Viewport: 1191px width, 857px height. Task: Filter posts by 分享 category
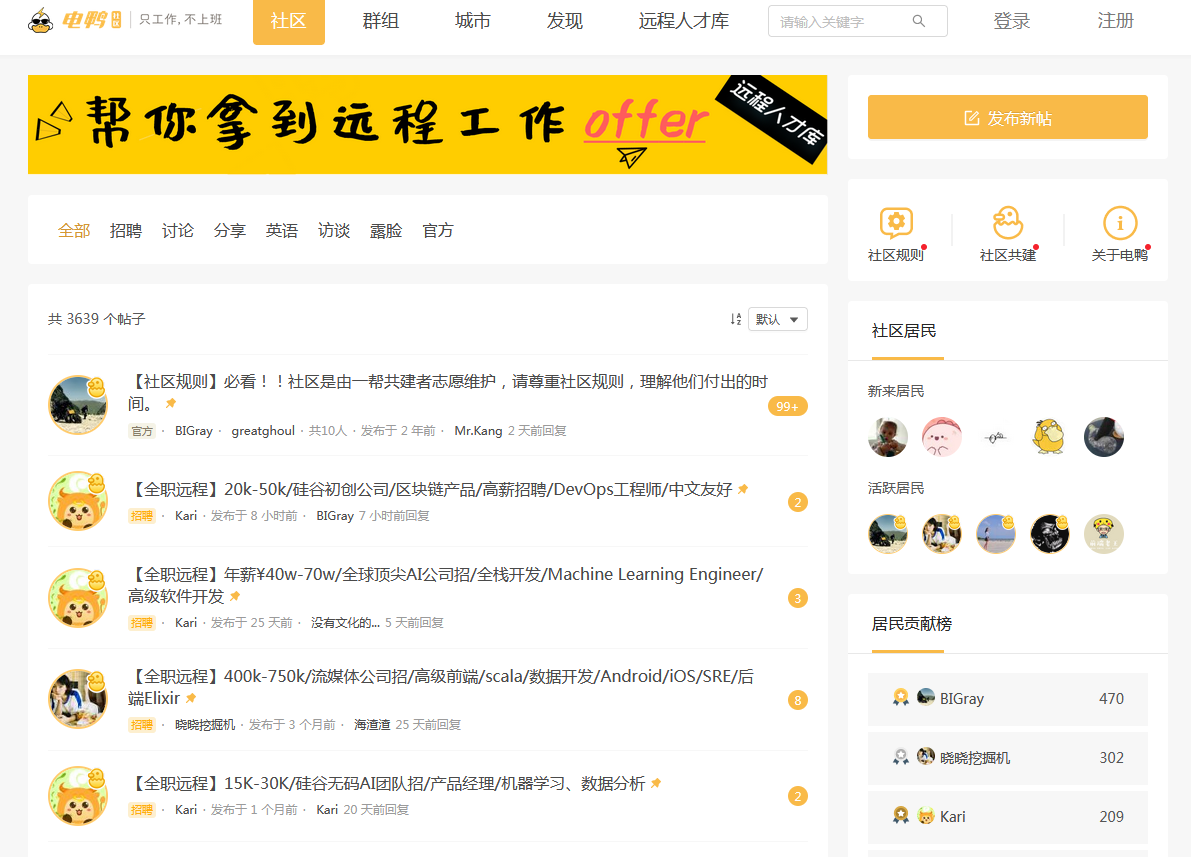(x=229, y=230)
